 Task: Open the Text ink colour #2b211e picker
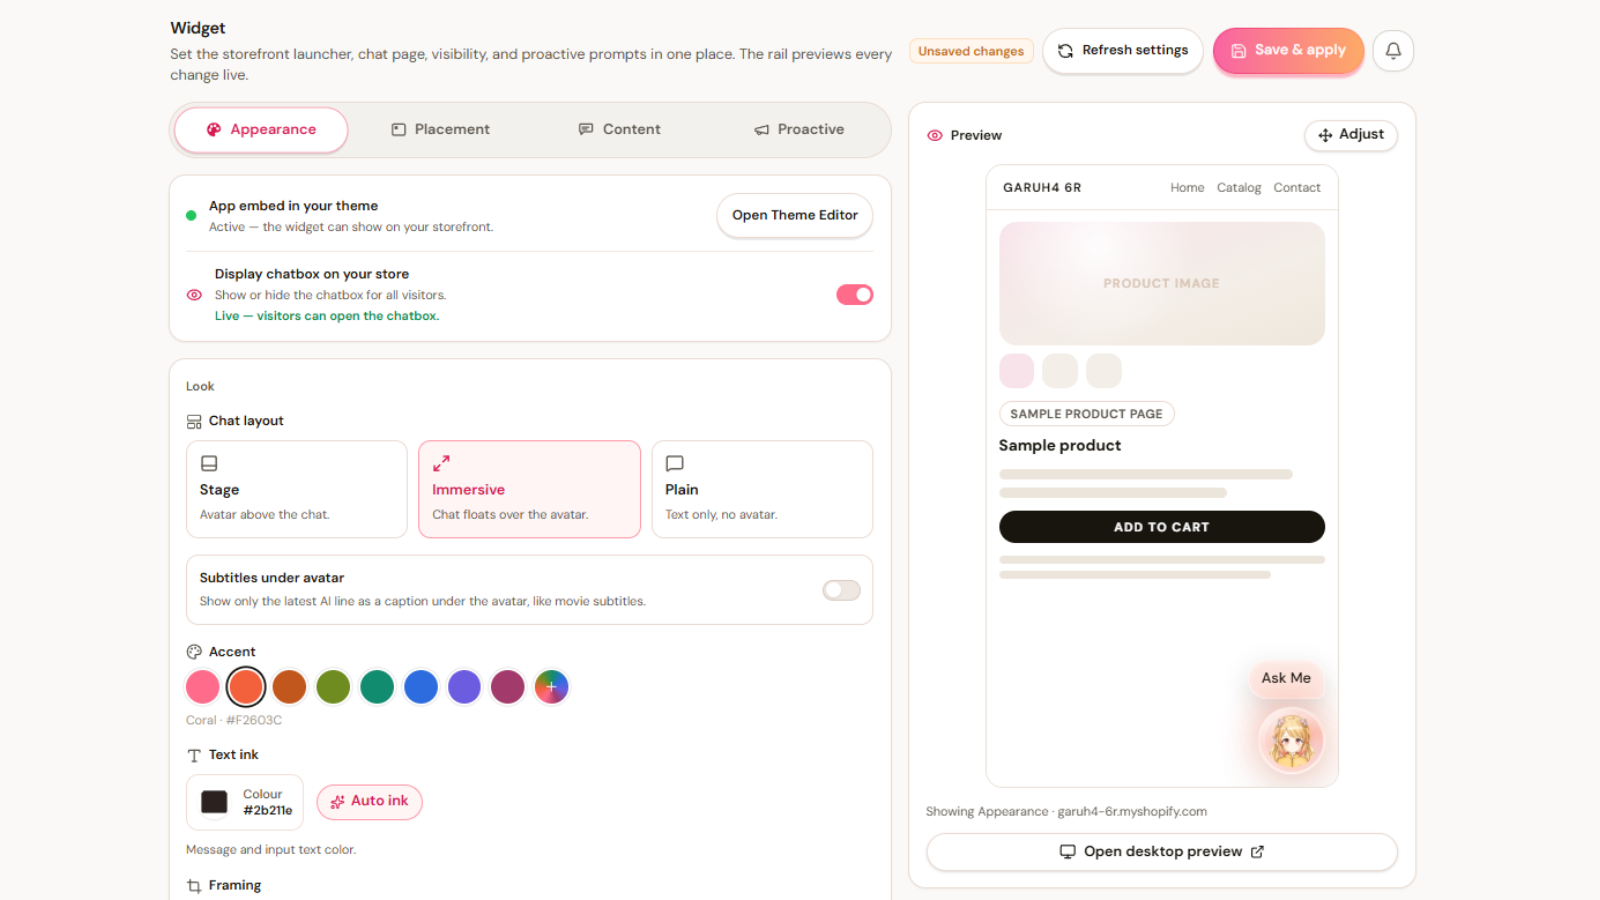point(245,802)
